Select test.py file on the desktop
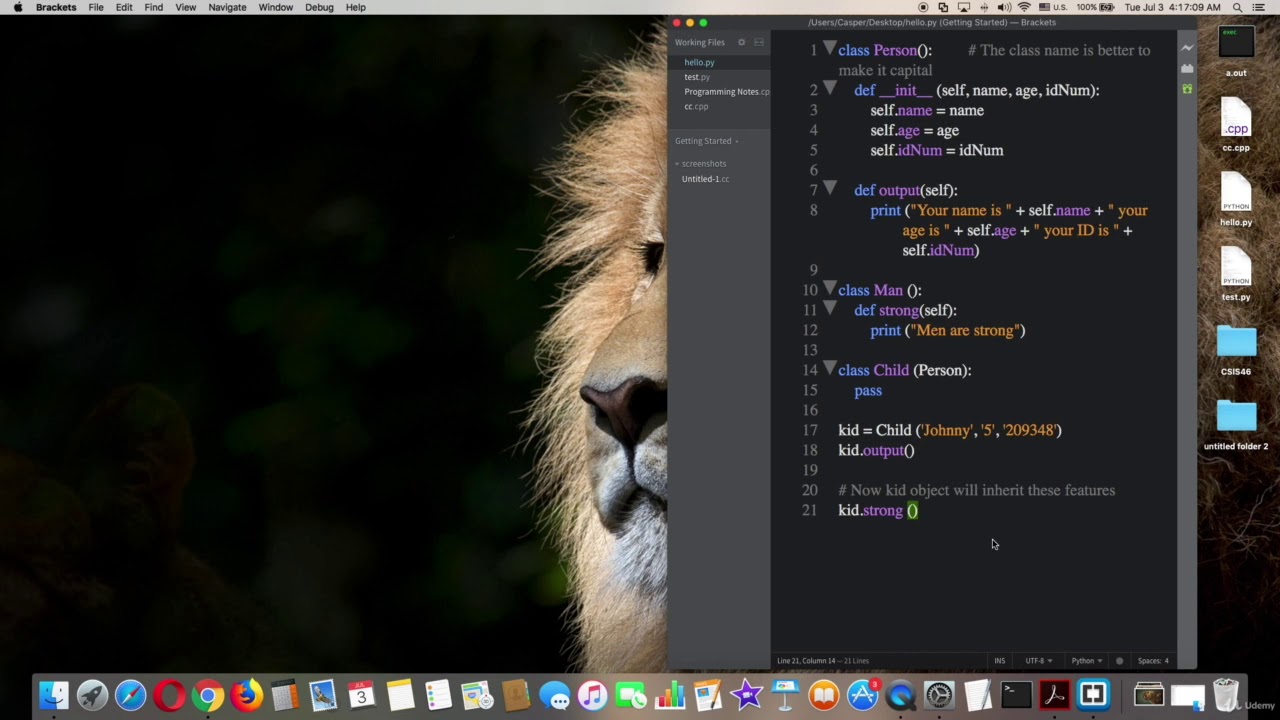The width and height of the screenshot is (1280, 720). pyautogui.click(x=1236, y=274)
